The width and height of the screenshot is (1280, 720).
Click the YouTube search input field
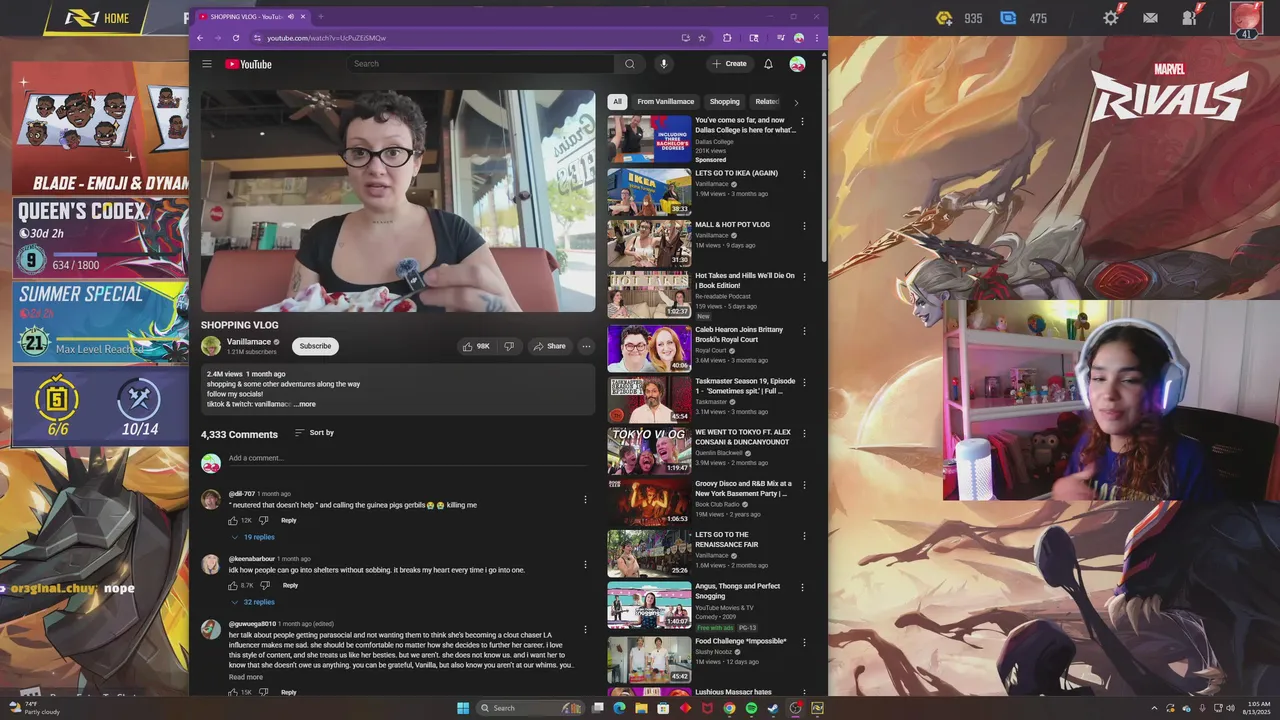click(482, 64)
